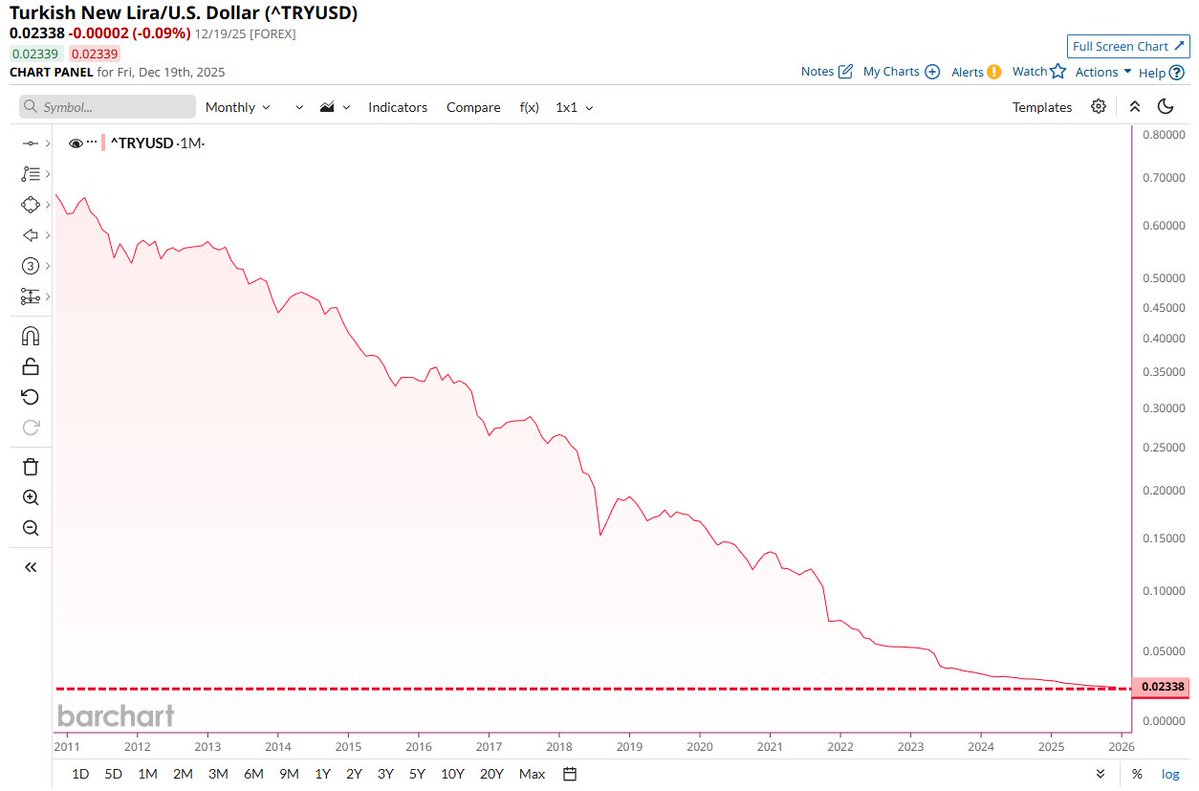Select the geometric shapes tool
Viewport: 1199px width, 791px height.
click(30, 205)
